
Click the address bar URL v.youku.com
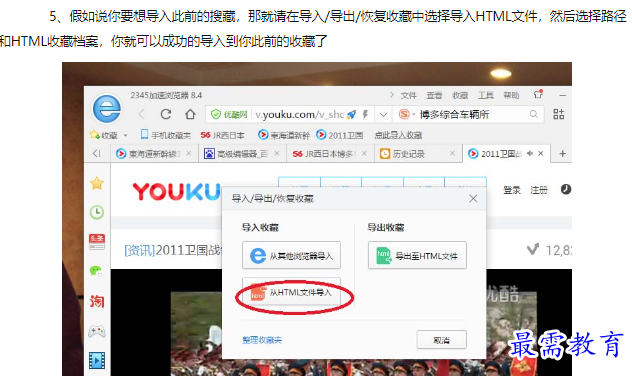299,115
